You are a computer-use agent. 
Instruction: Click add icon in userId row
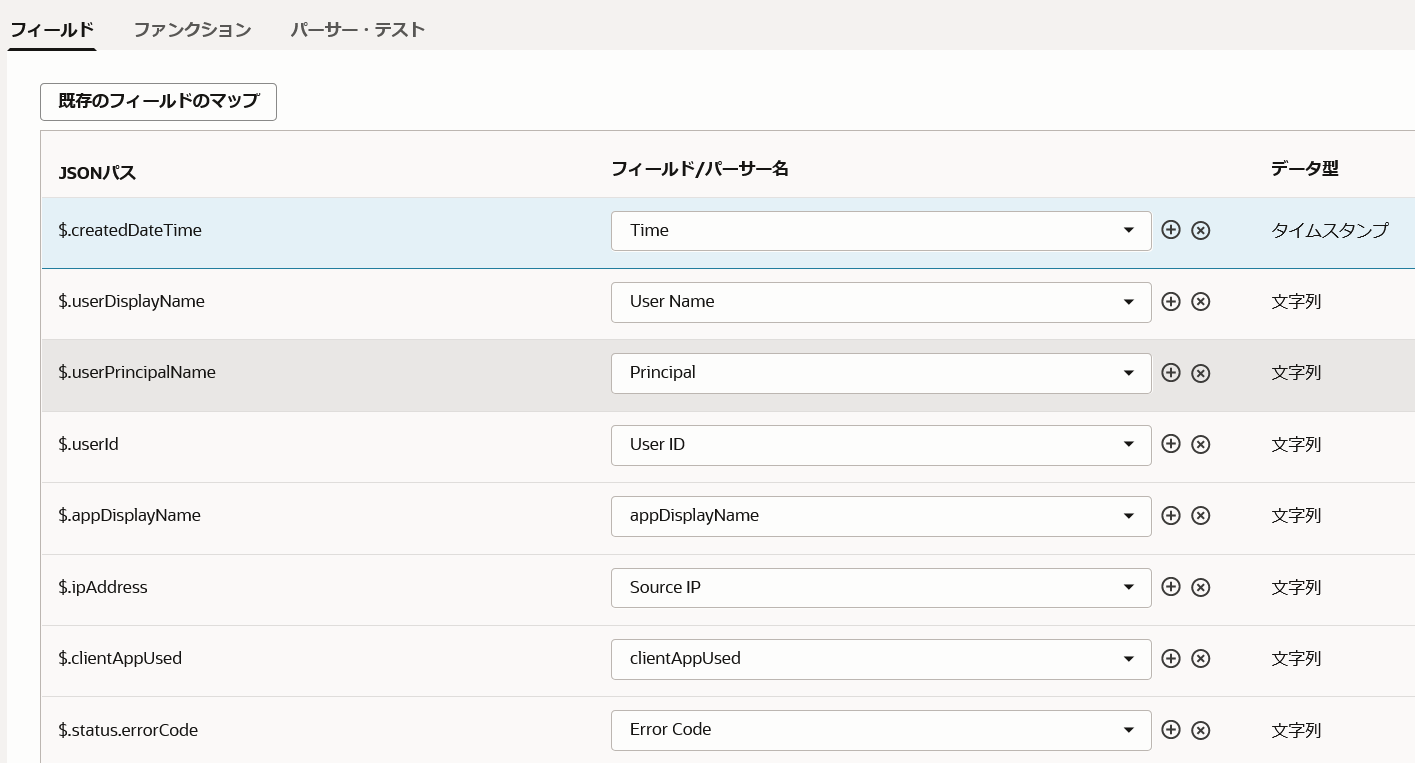pyautogui.click(x=1171, y=444)
